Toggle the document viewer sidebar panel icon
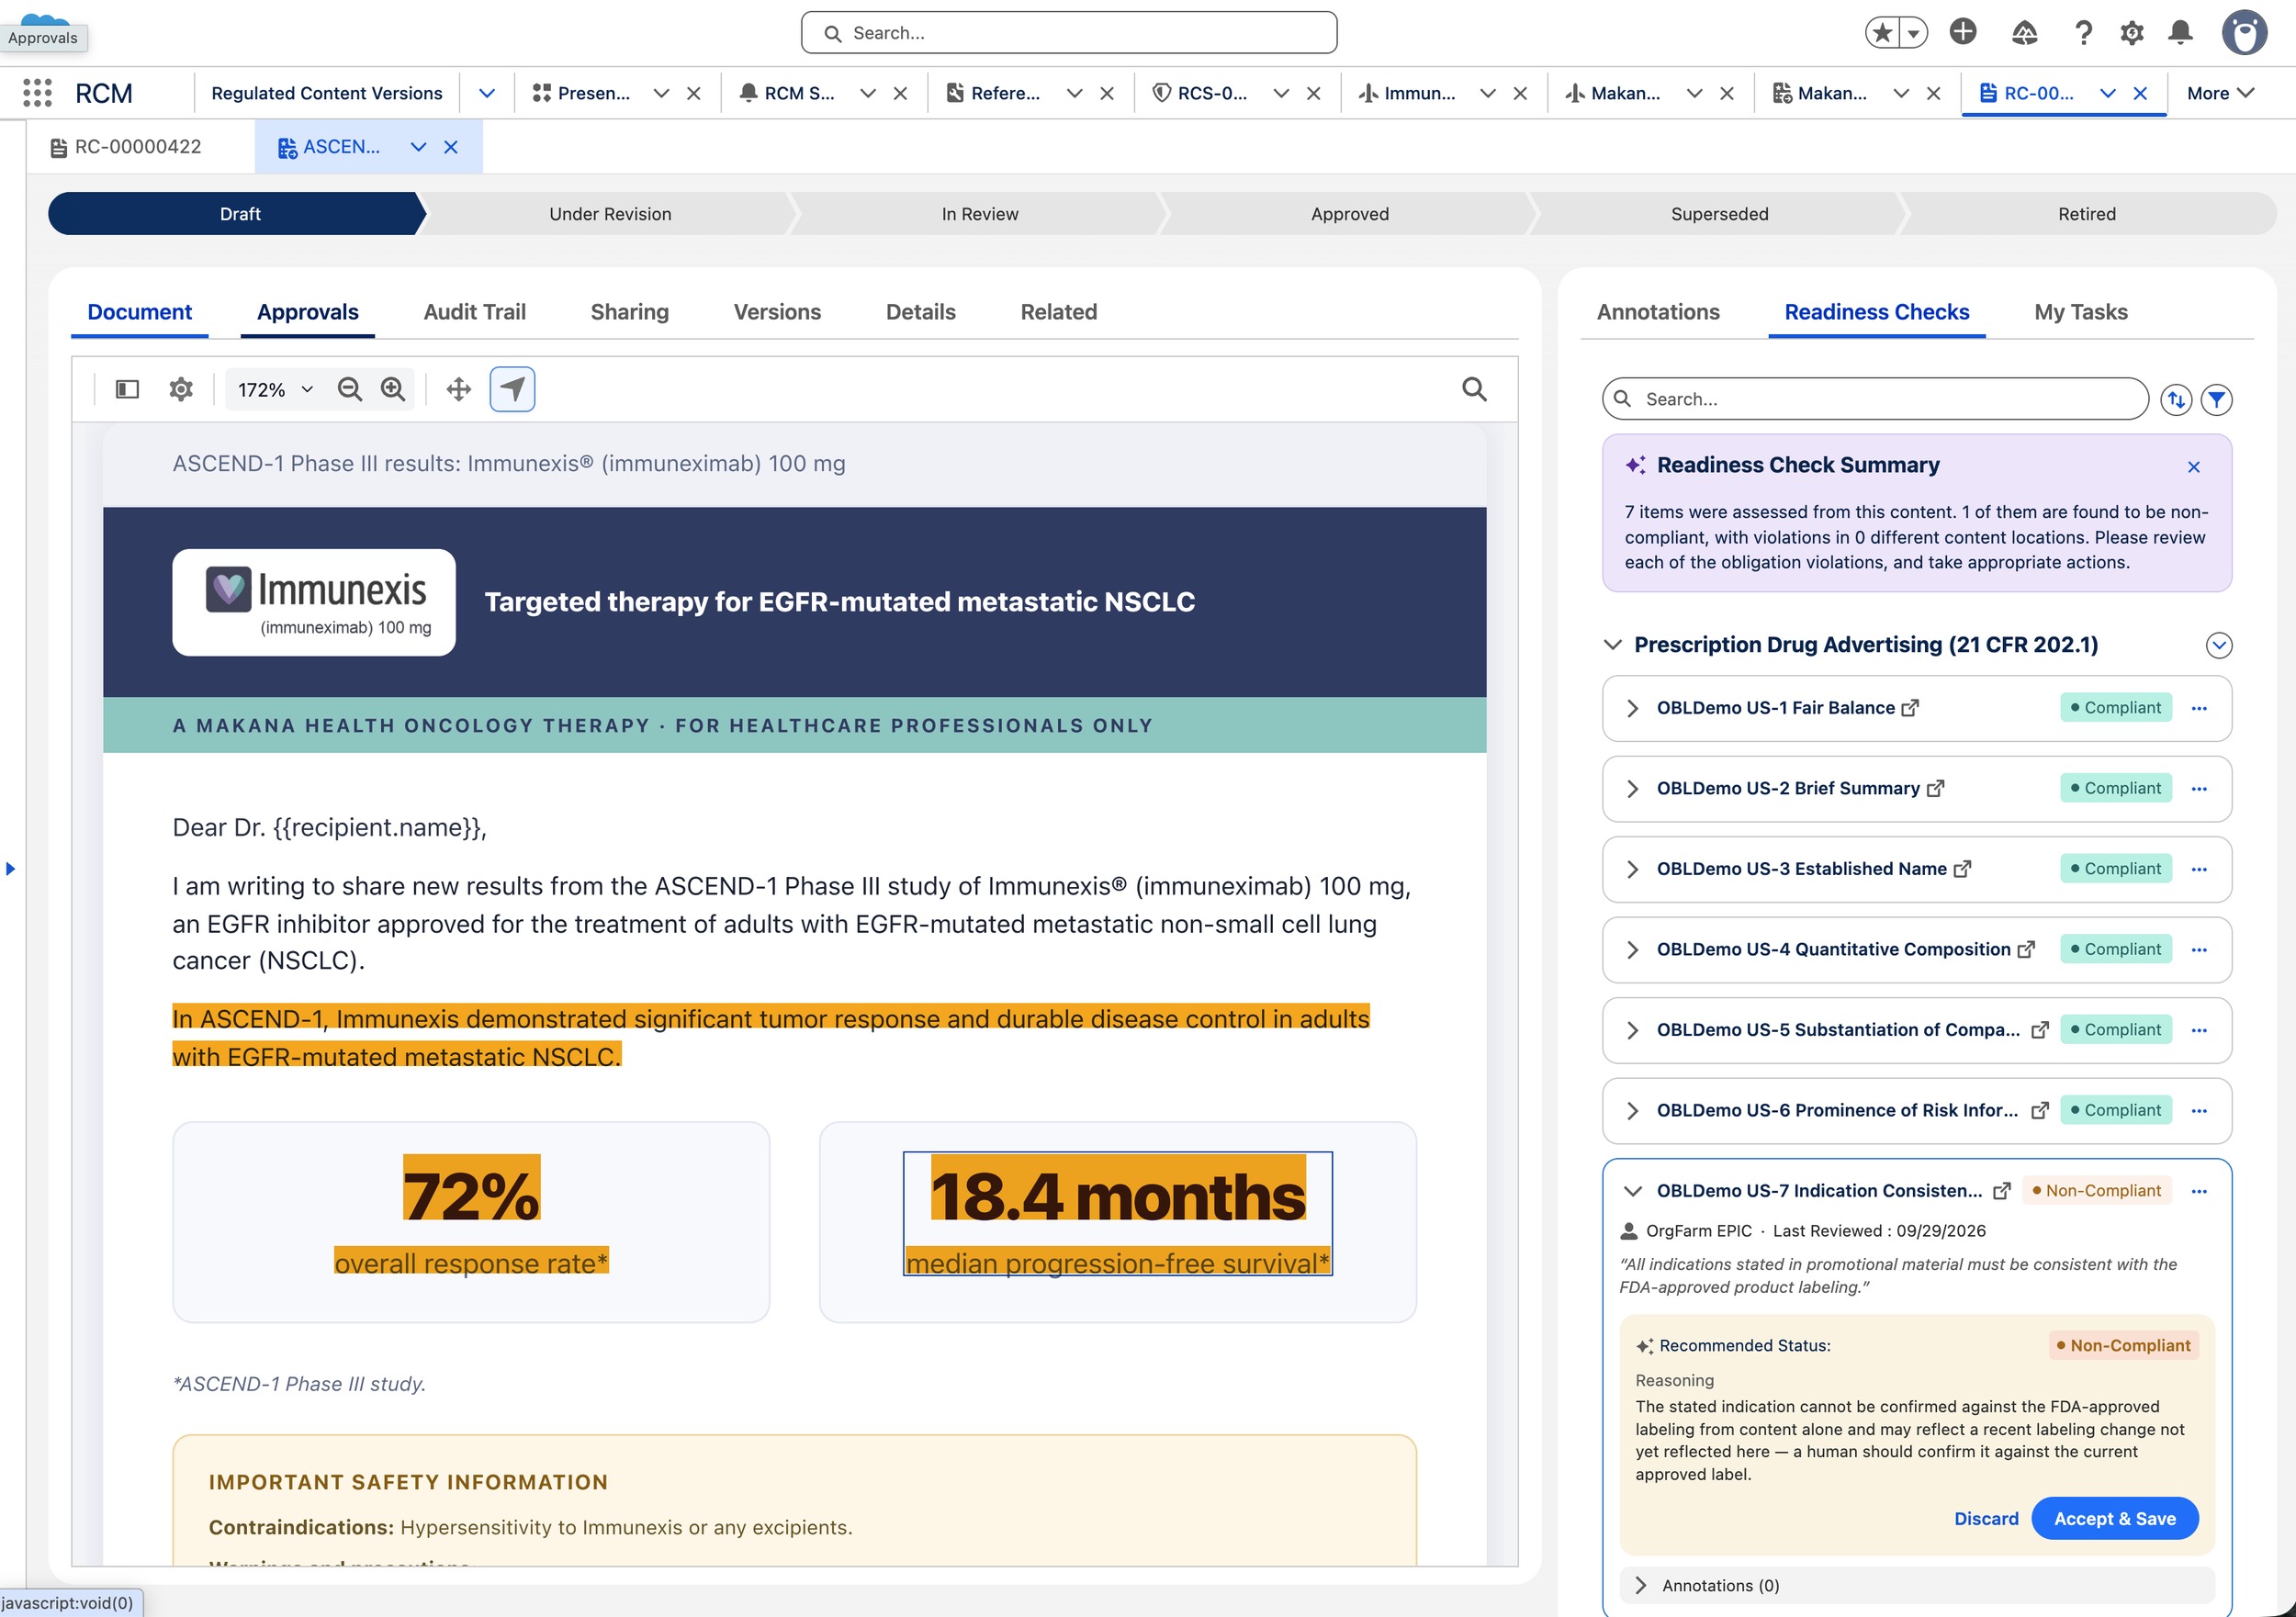Viewport: 2296px width, 1617px height. tap(127, 389)
